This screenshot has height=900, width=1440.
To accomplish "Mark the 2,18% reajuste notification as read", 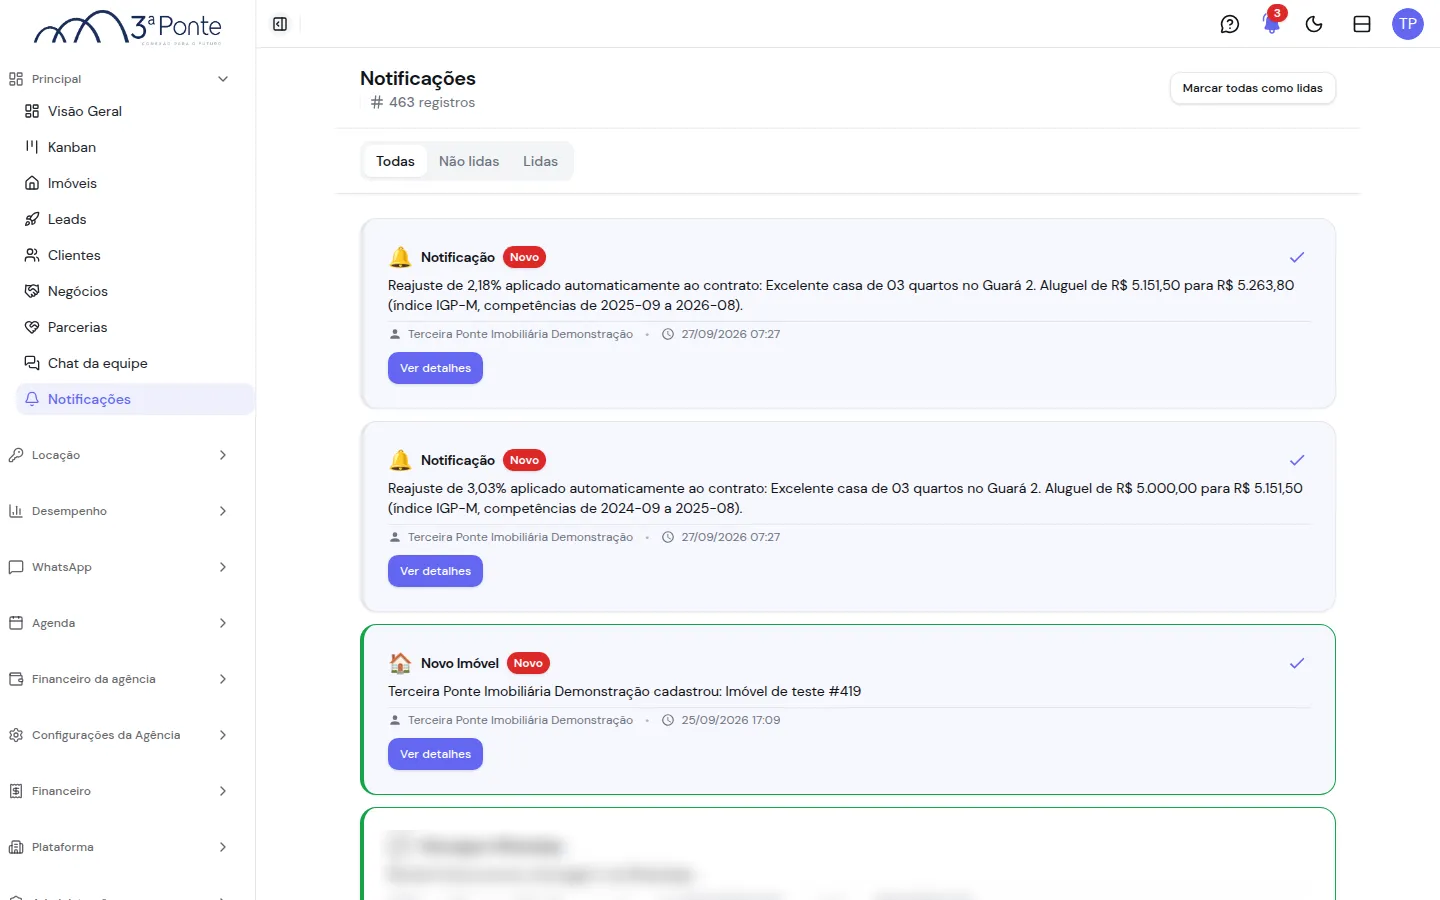I will 1297,257.
